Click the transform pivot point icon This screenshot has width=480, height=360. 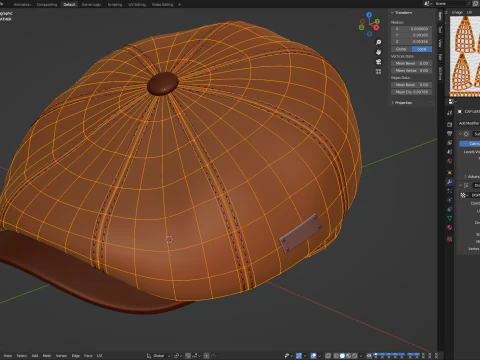tap(177, 356)
